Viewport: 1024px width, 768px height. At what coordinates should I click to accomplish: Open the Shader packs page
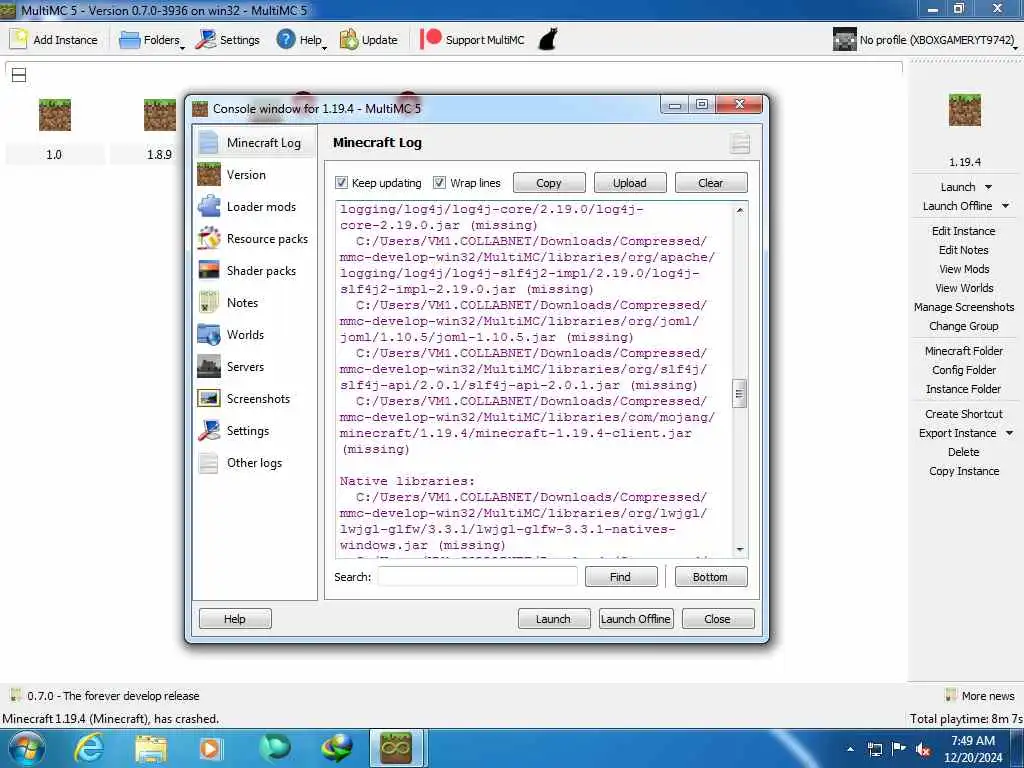click(x=254, y=270)
